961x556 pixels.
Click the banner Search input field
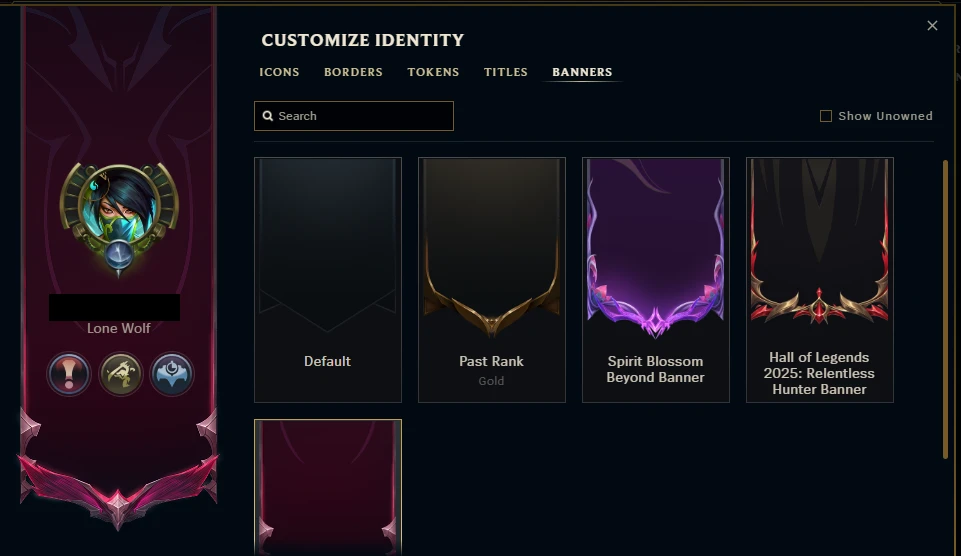coord(360,116)
